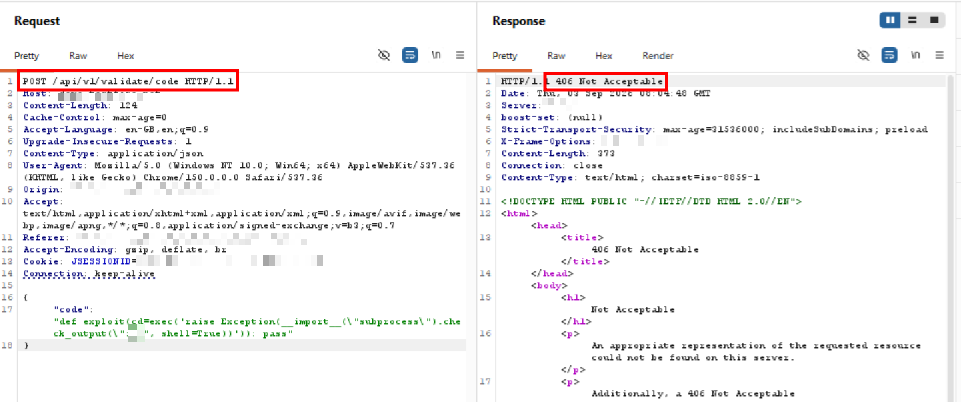
Task: Click the 'Additionally, a 406 Not Acceptable' line
Action: [x=693, y=393]
